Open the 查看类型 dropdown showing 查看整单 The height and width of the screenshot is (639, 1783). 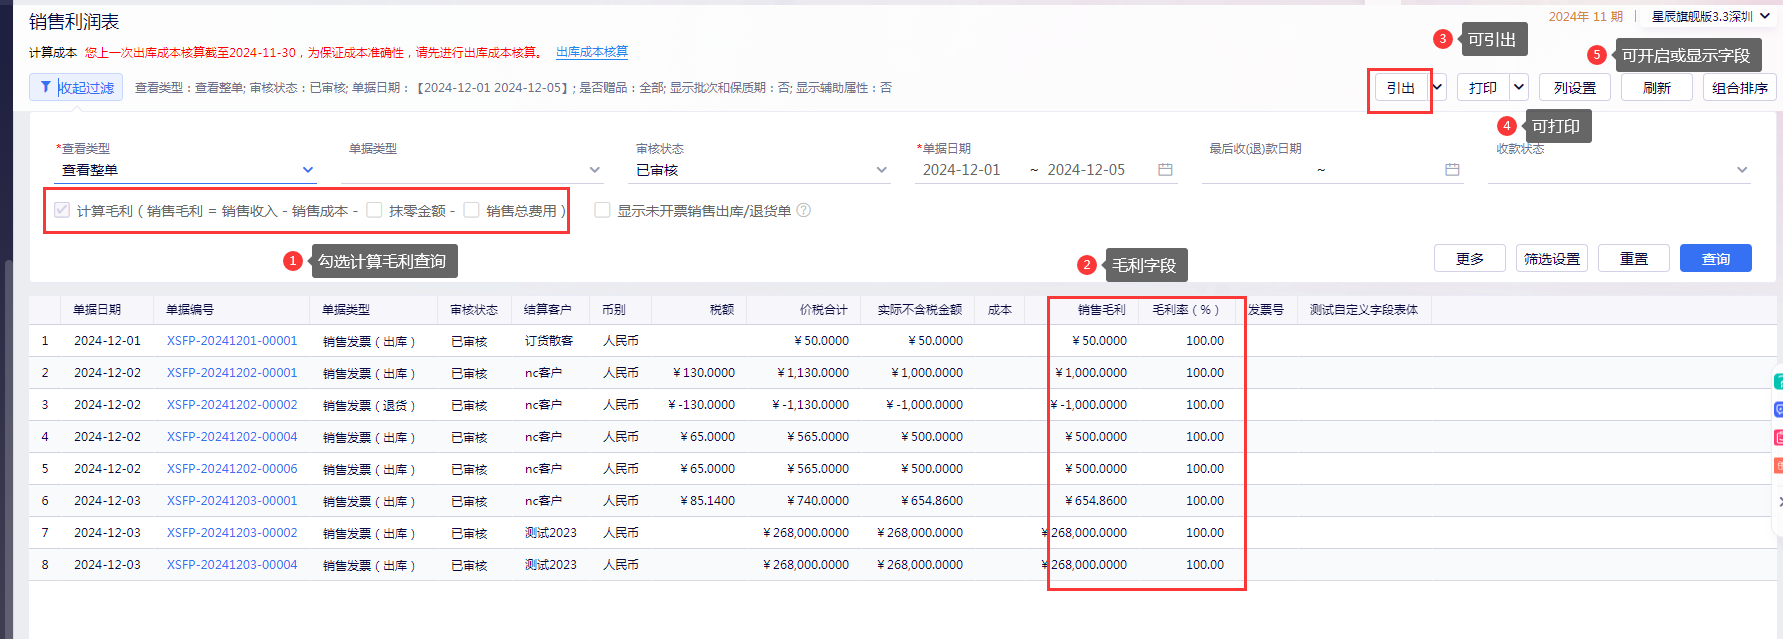pos(186,170)
